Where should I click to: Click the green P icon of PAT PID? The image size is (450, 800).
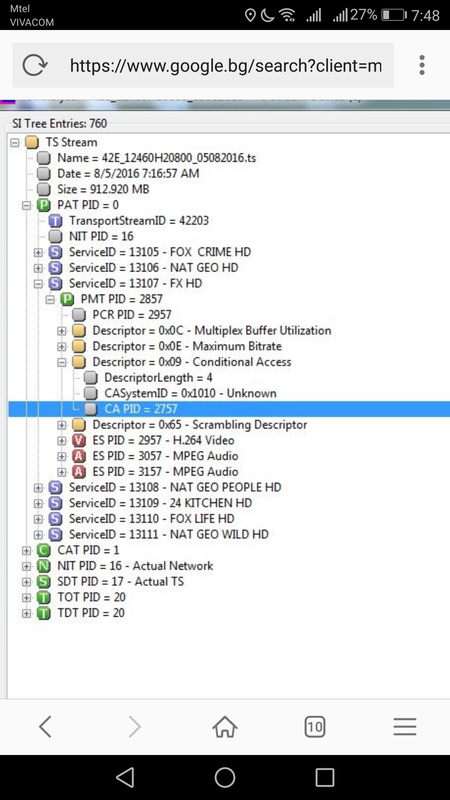(43, 205)
